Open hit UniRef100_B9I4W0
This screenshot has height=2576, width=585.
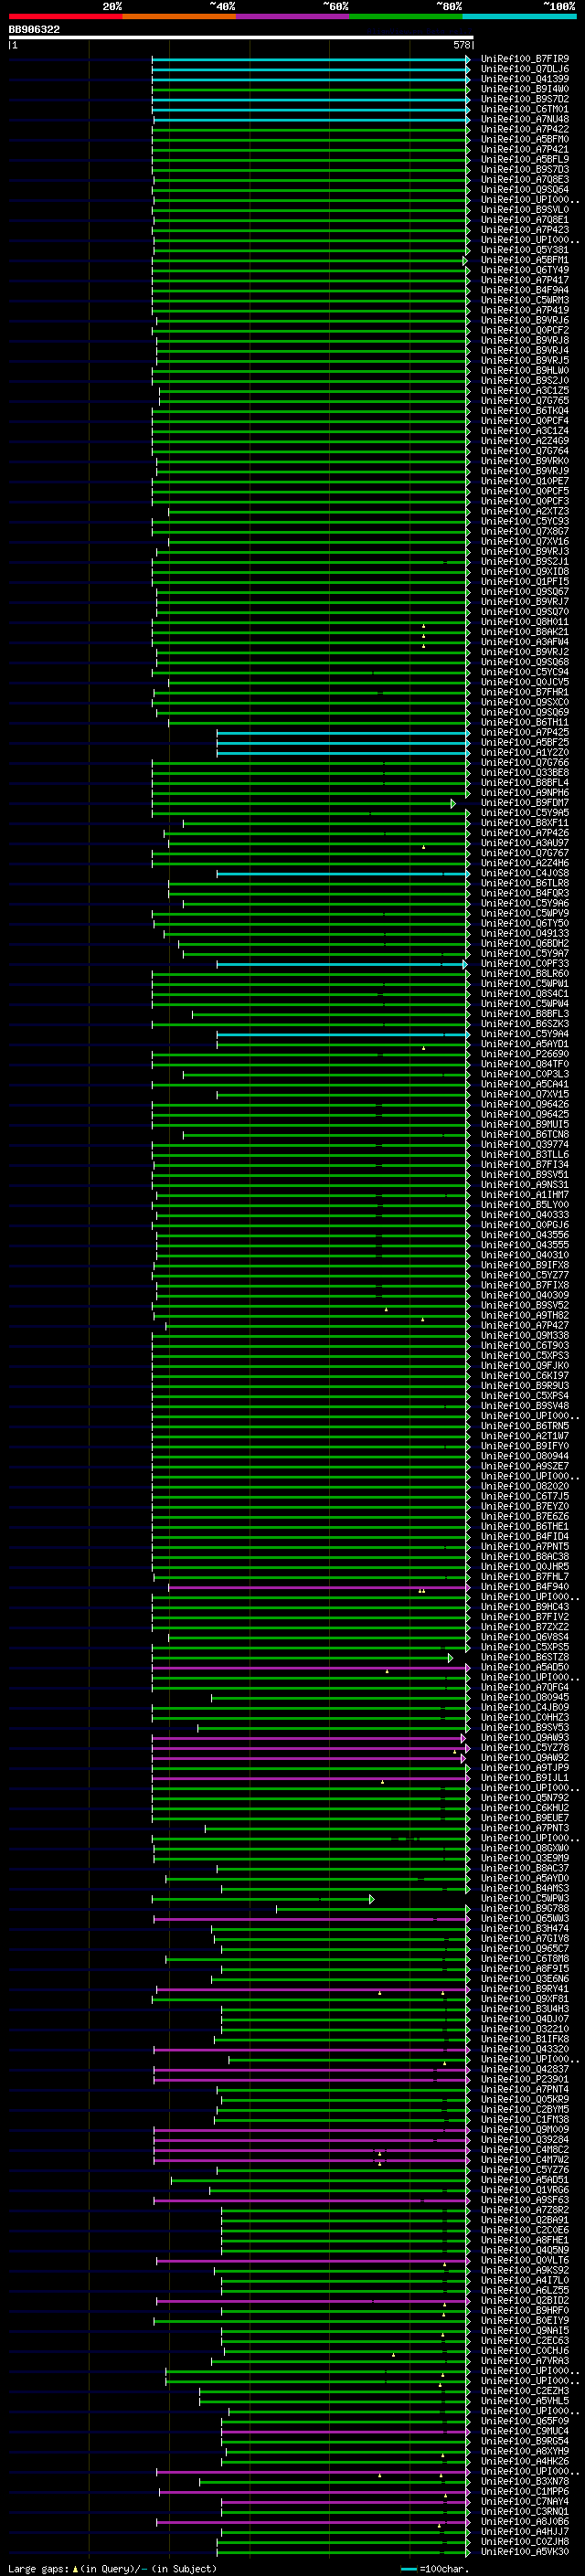(x=524, y=89)
